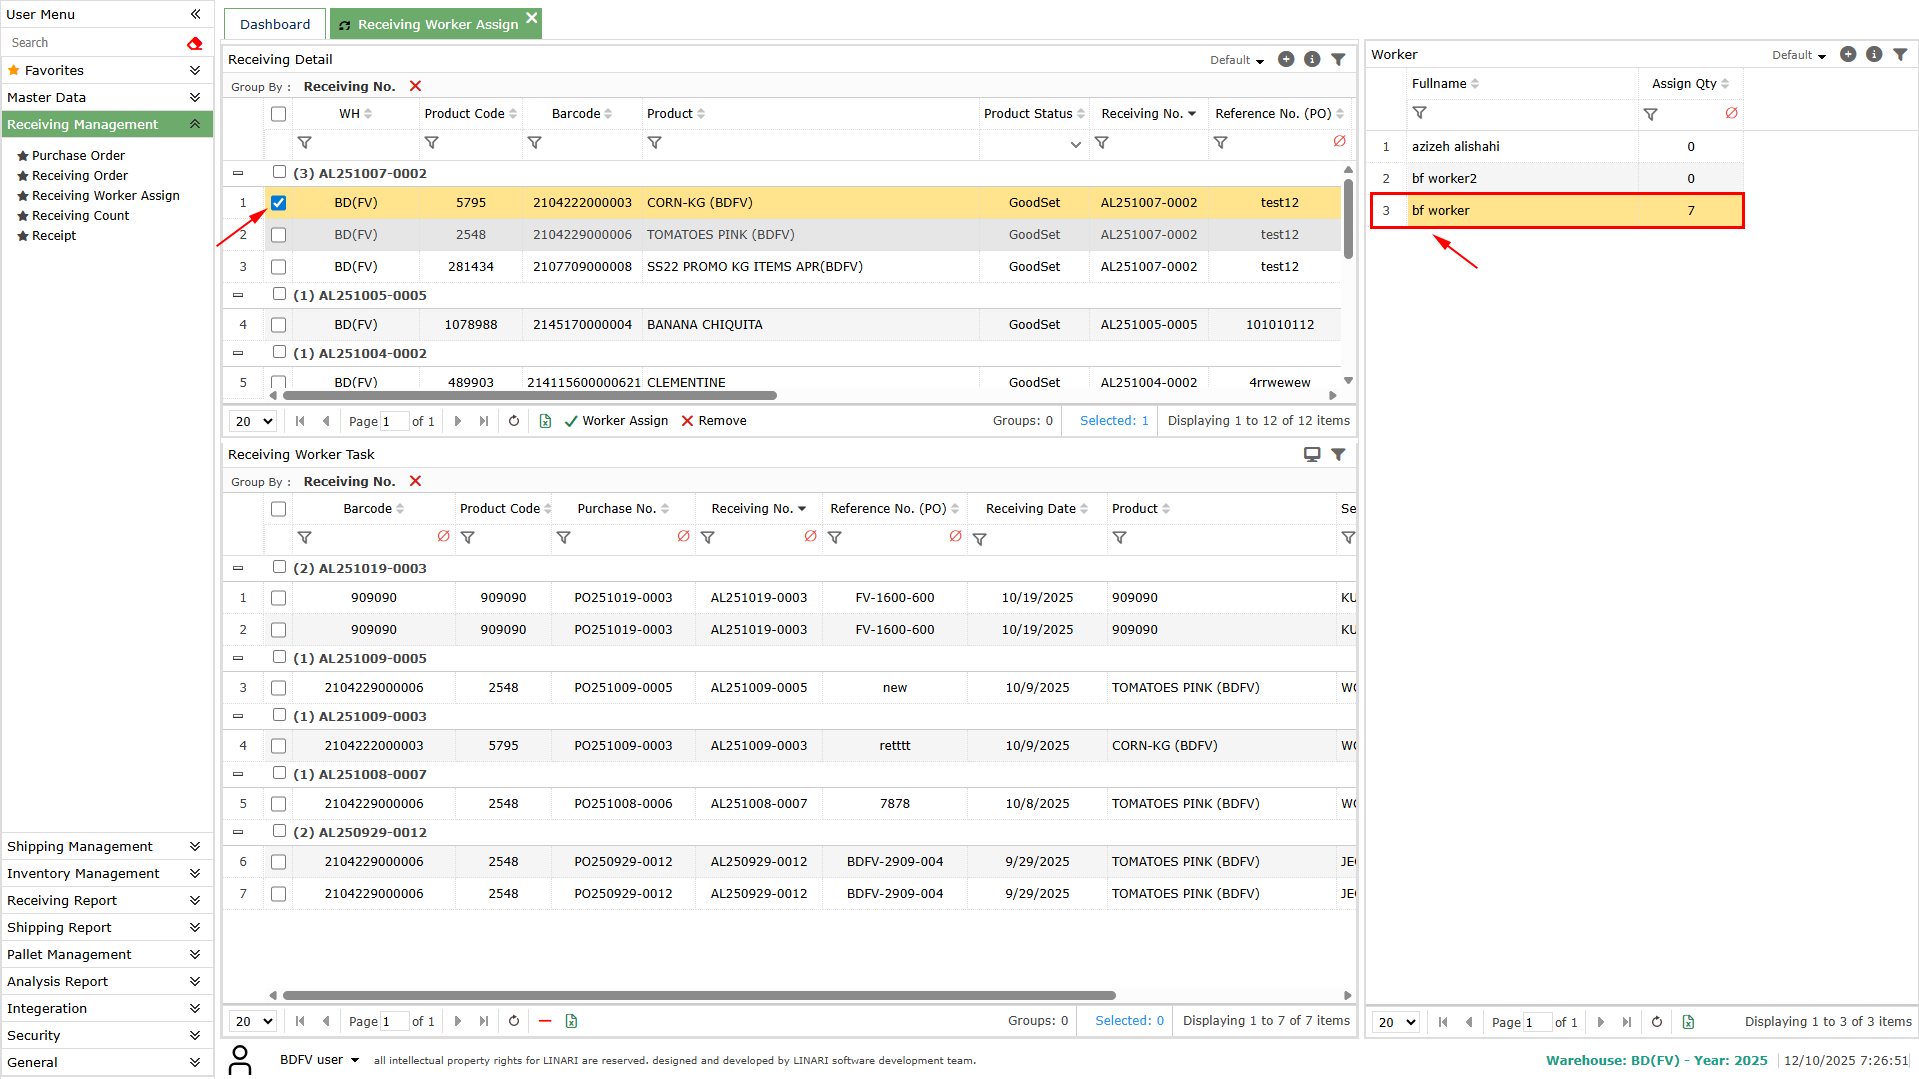1919x1079 pixels.
Task: Open the filter icon in Receiving Detail header
Action: [x=1338, y=60]
